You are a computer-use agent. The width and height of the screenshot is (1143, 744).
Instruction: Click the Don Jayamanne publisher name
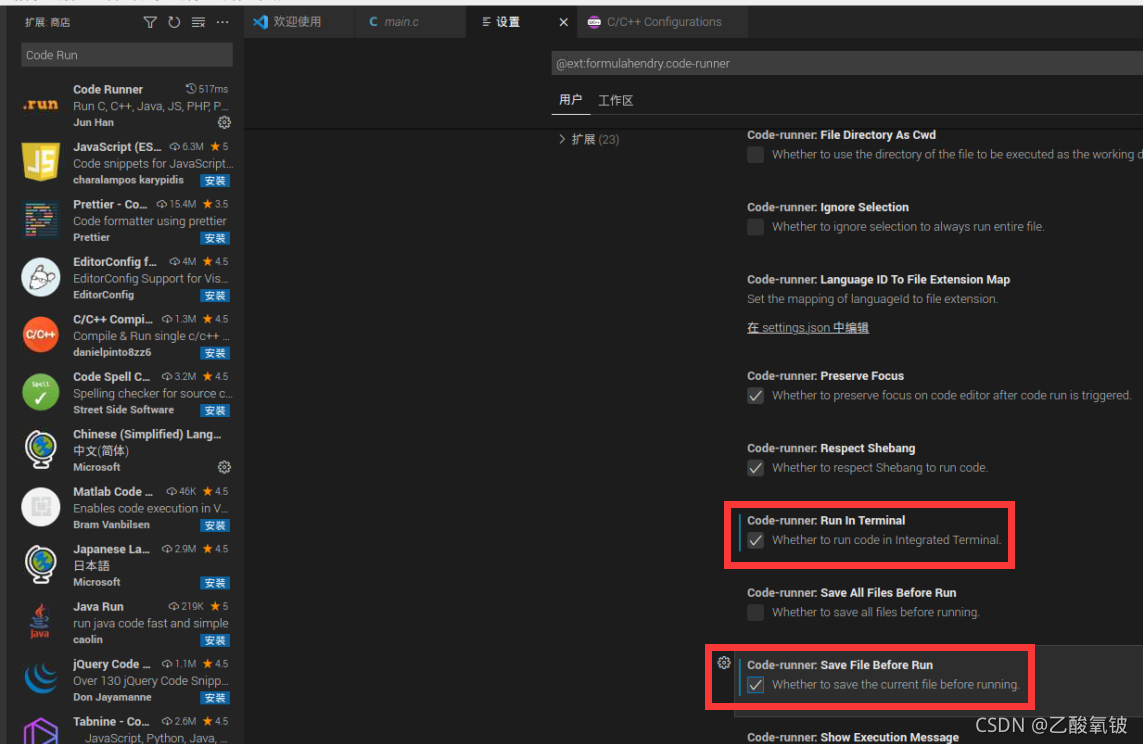[x=112, y=697]
